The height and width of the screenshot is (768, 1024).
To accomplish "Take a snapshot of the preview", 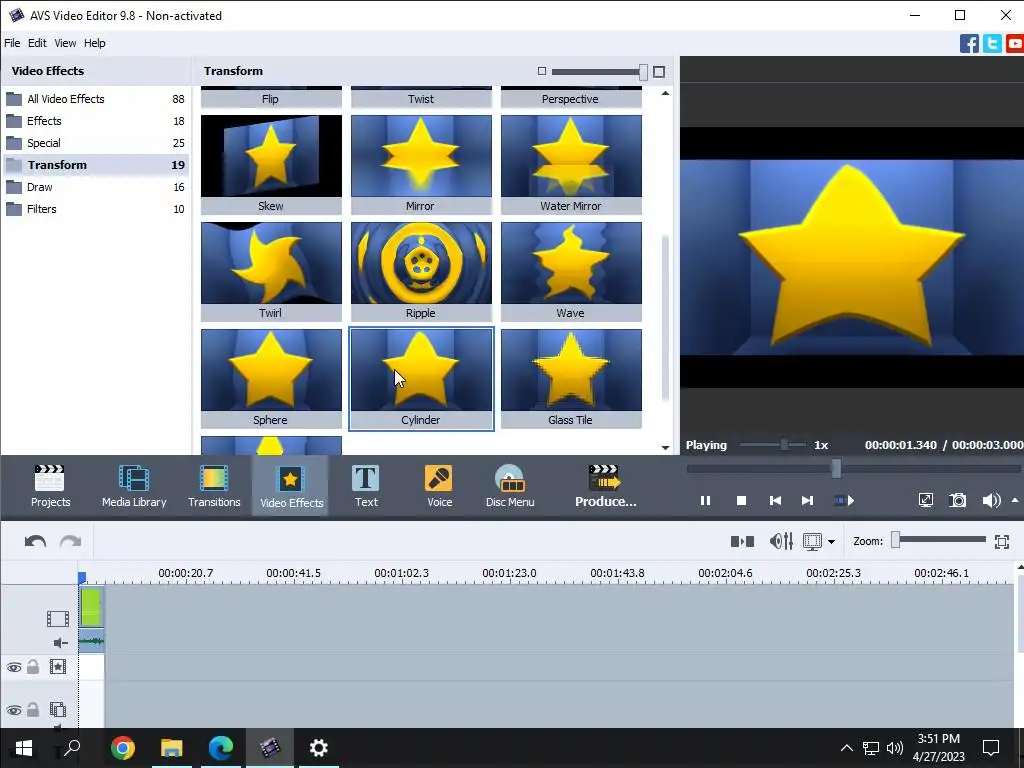I will tap(957, 501).
